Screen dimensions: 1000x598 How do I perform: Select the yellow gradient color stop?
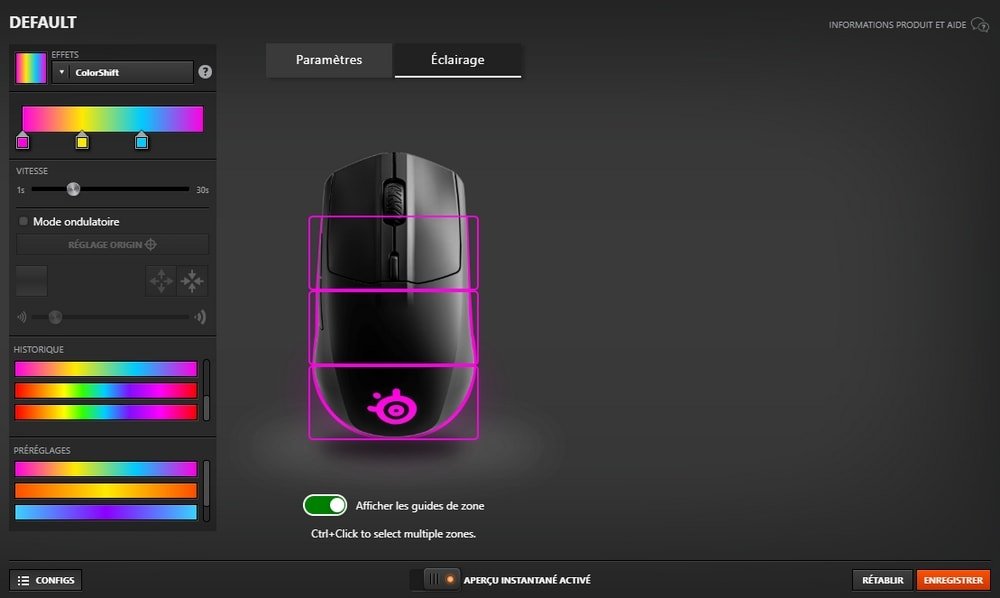pyautogui.click(x=82, y=141)
